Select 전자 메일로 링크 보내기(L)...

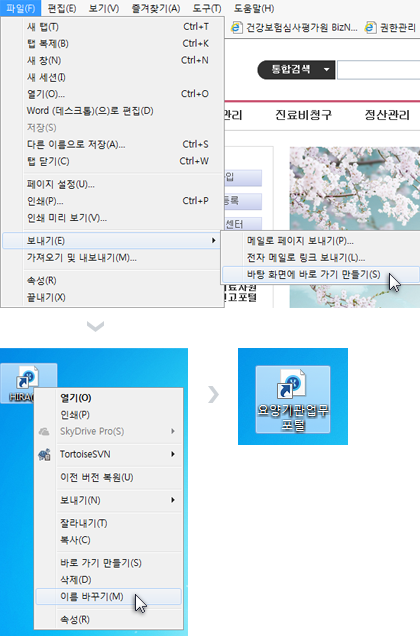coord(321,258)
